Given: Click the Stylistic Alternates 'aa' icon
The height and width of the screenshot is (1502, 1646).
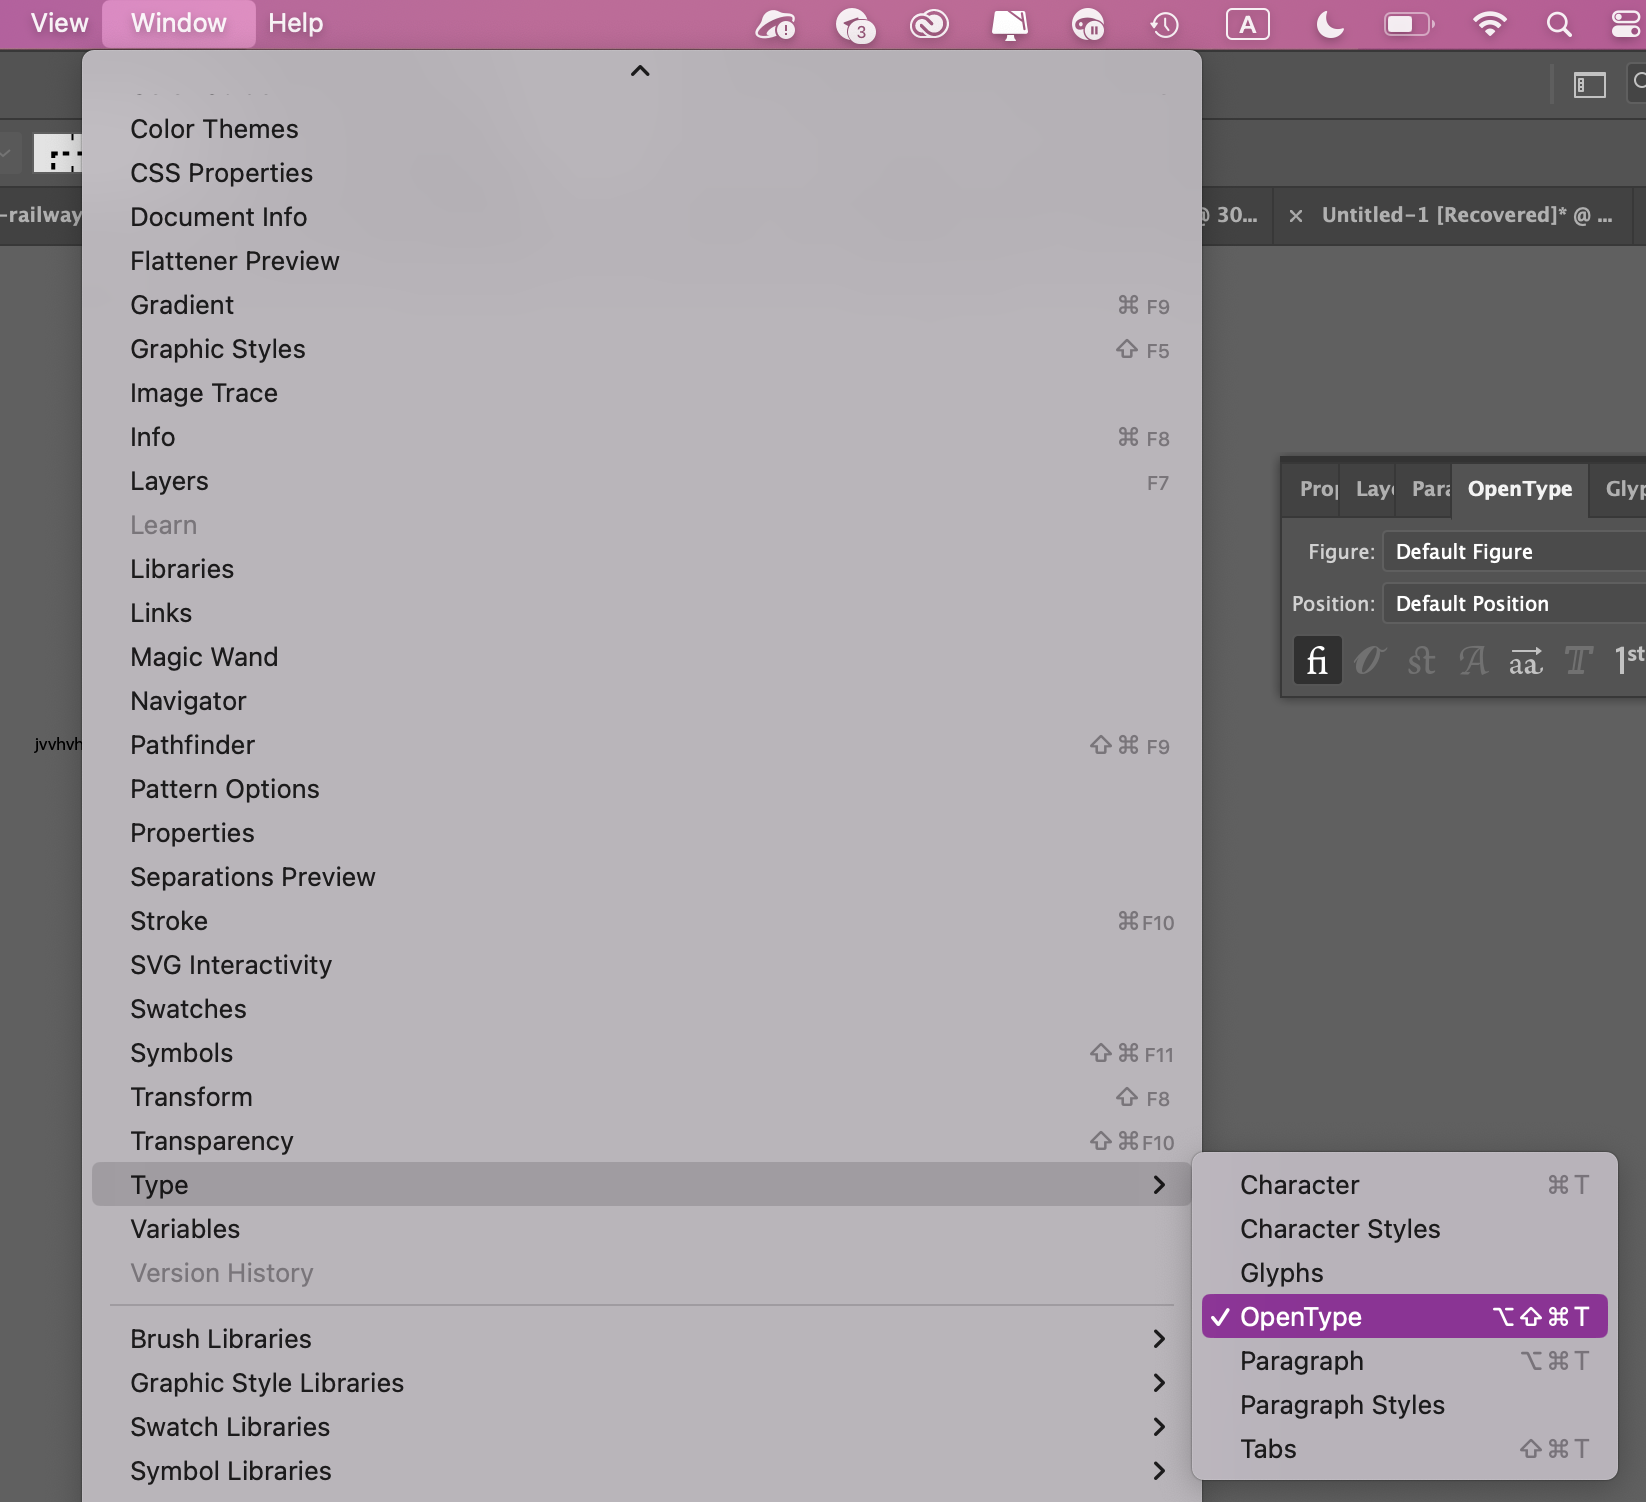Looking at the screenshot, I should point(1526,660).
